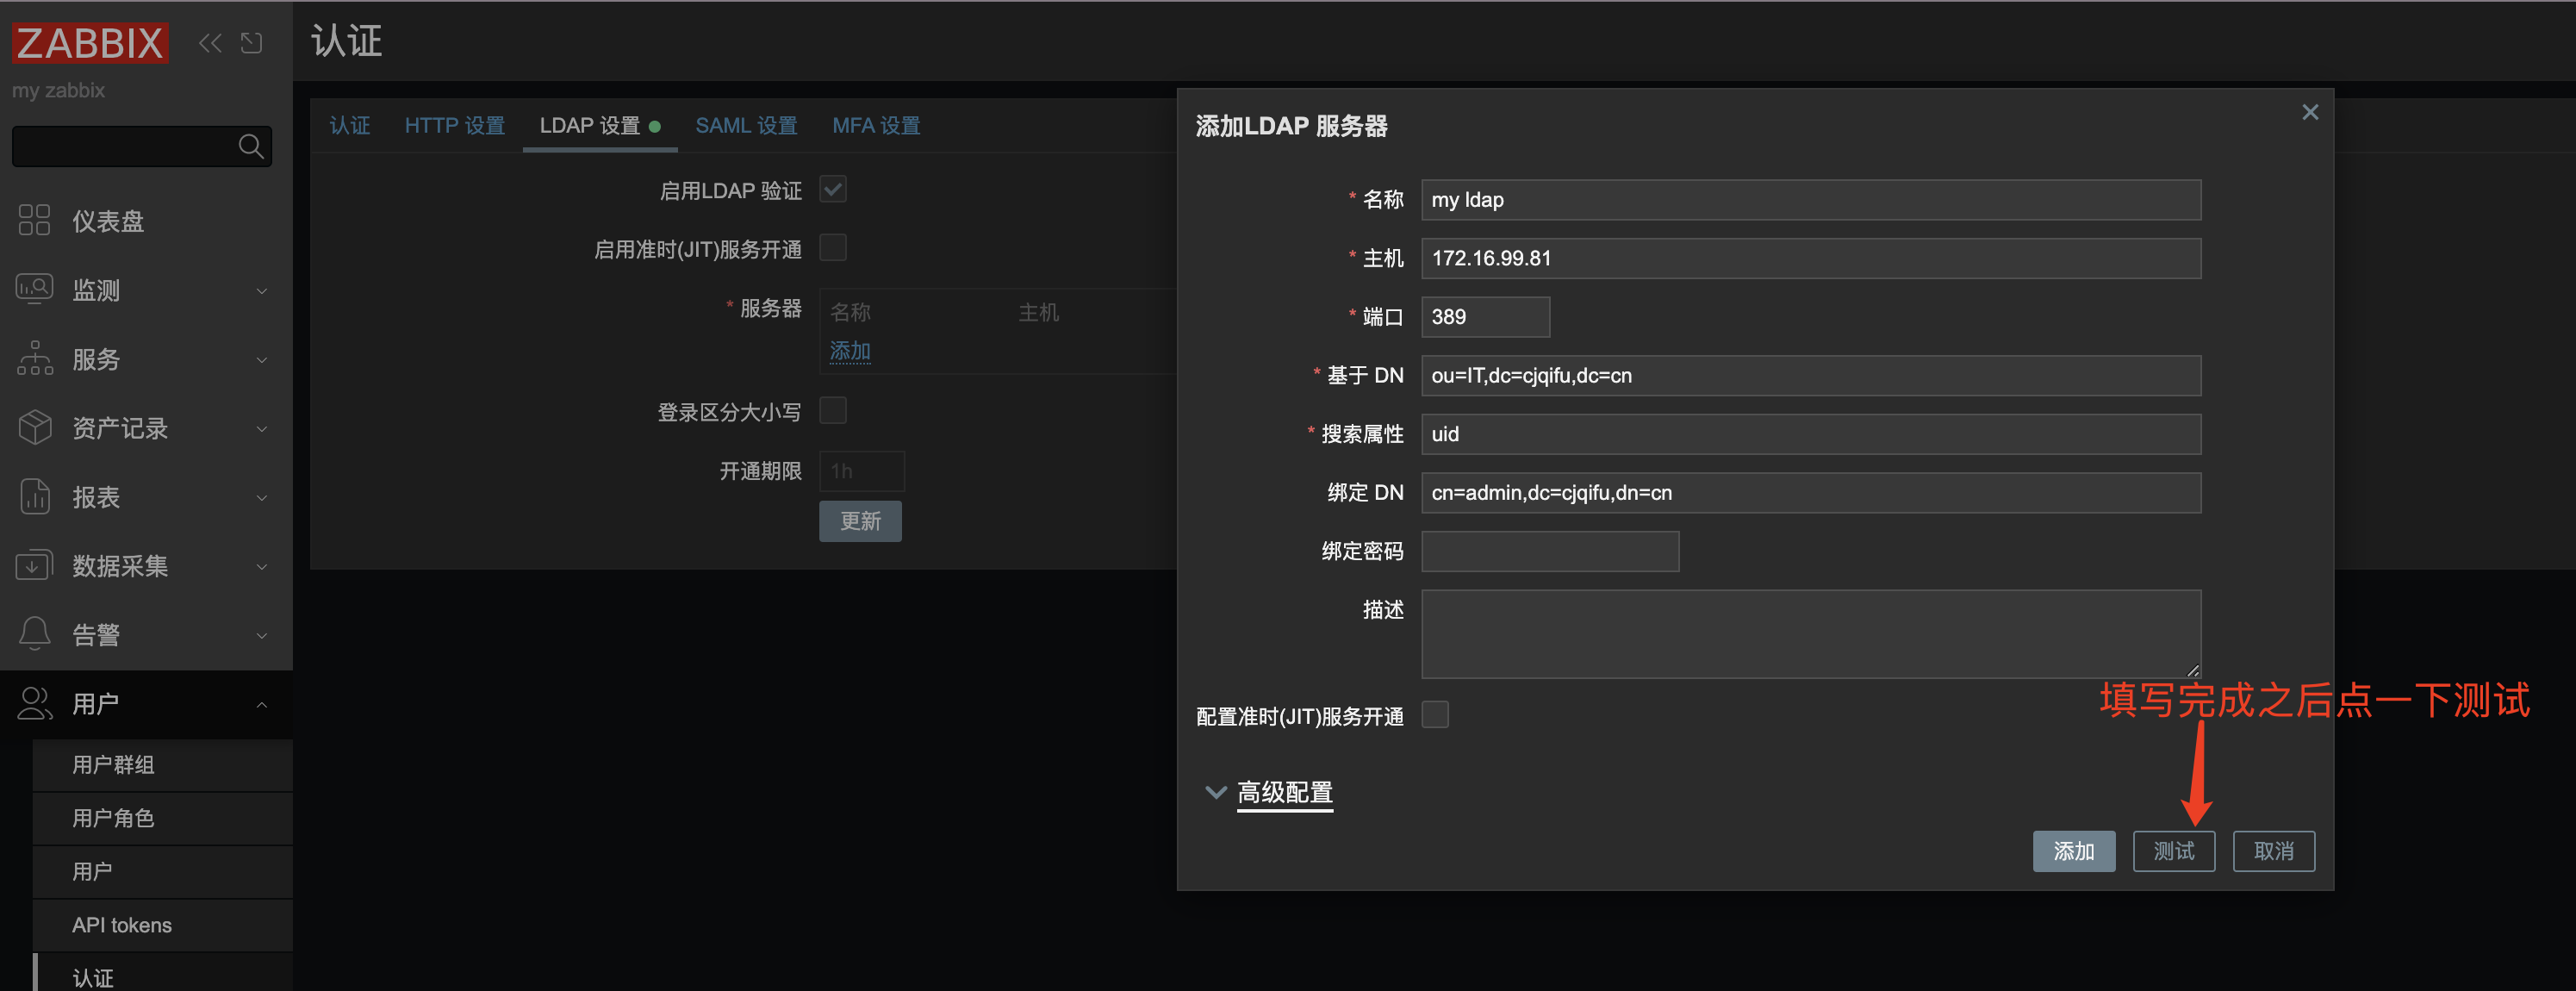
Task: Toggle 登录区分大小写 checkbox
Action: pyautogui.click(x=833, y=410)
